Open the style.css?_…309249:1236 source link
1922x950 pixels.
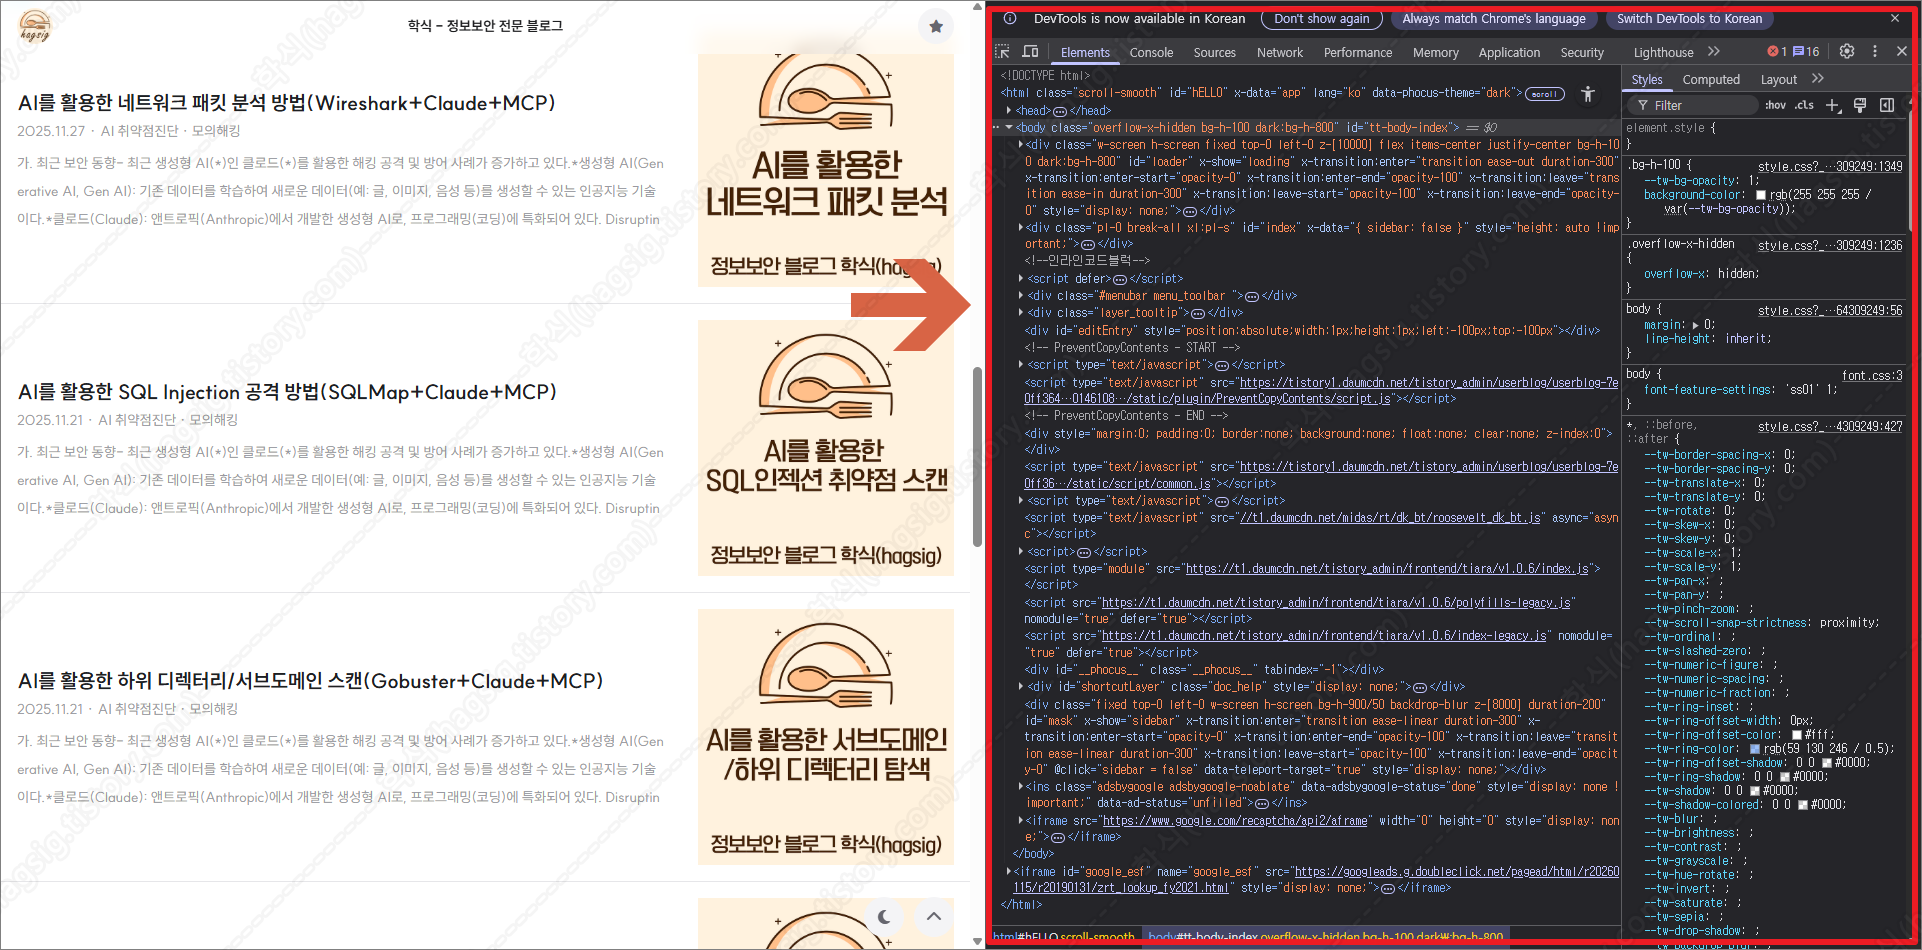(x=1830, y=245)
